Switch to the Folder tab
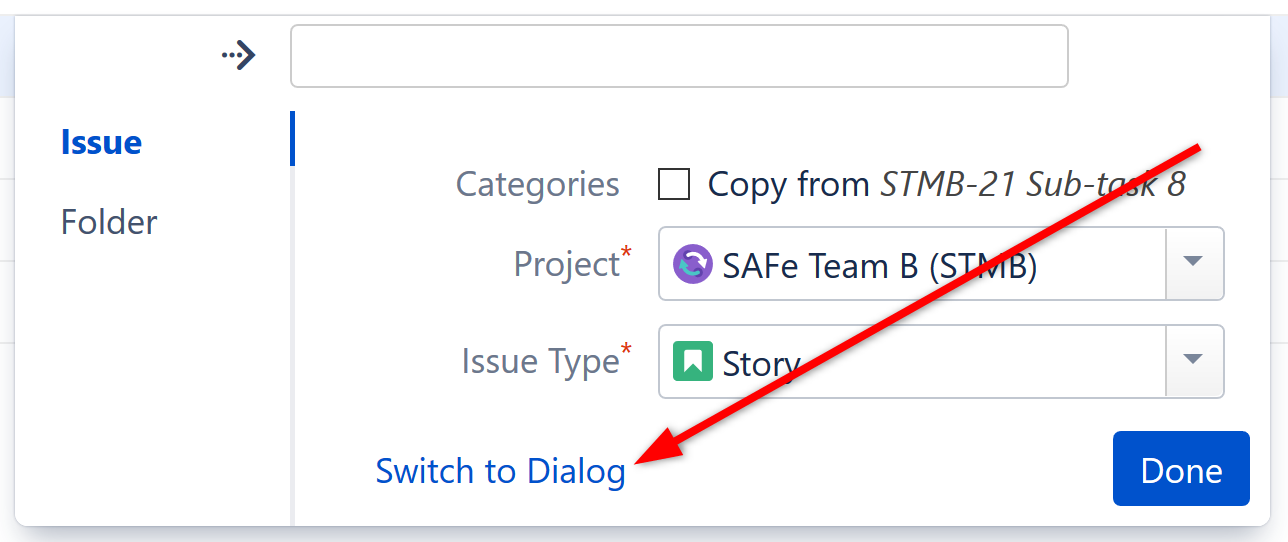This screenshot has width=1288, height=542. click(x=109, y=222)
